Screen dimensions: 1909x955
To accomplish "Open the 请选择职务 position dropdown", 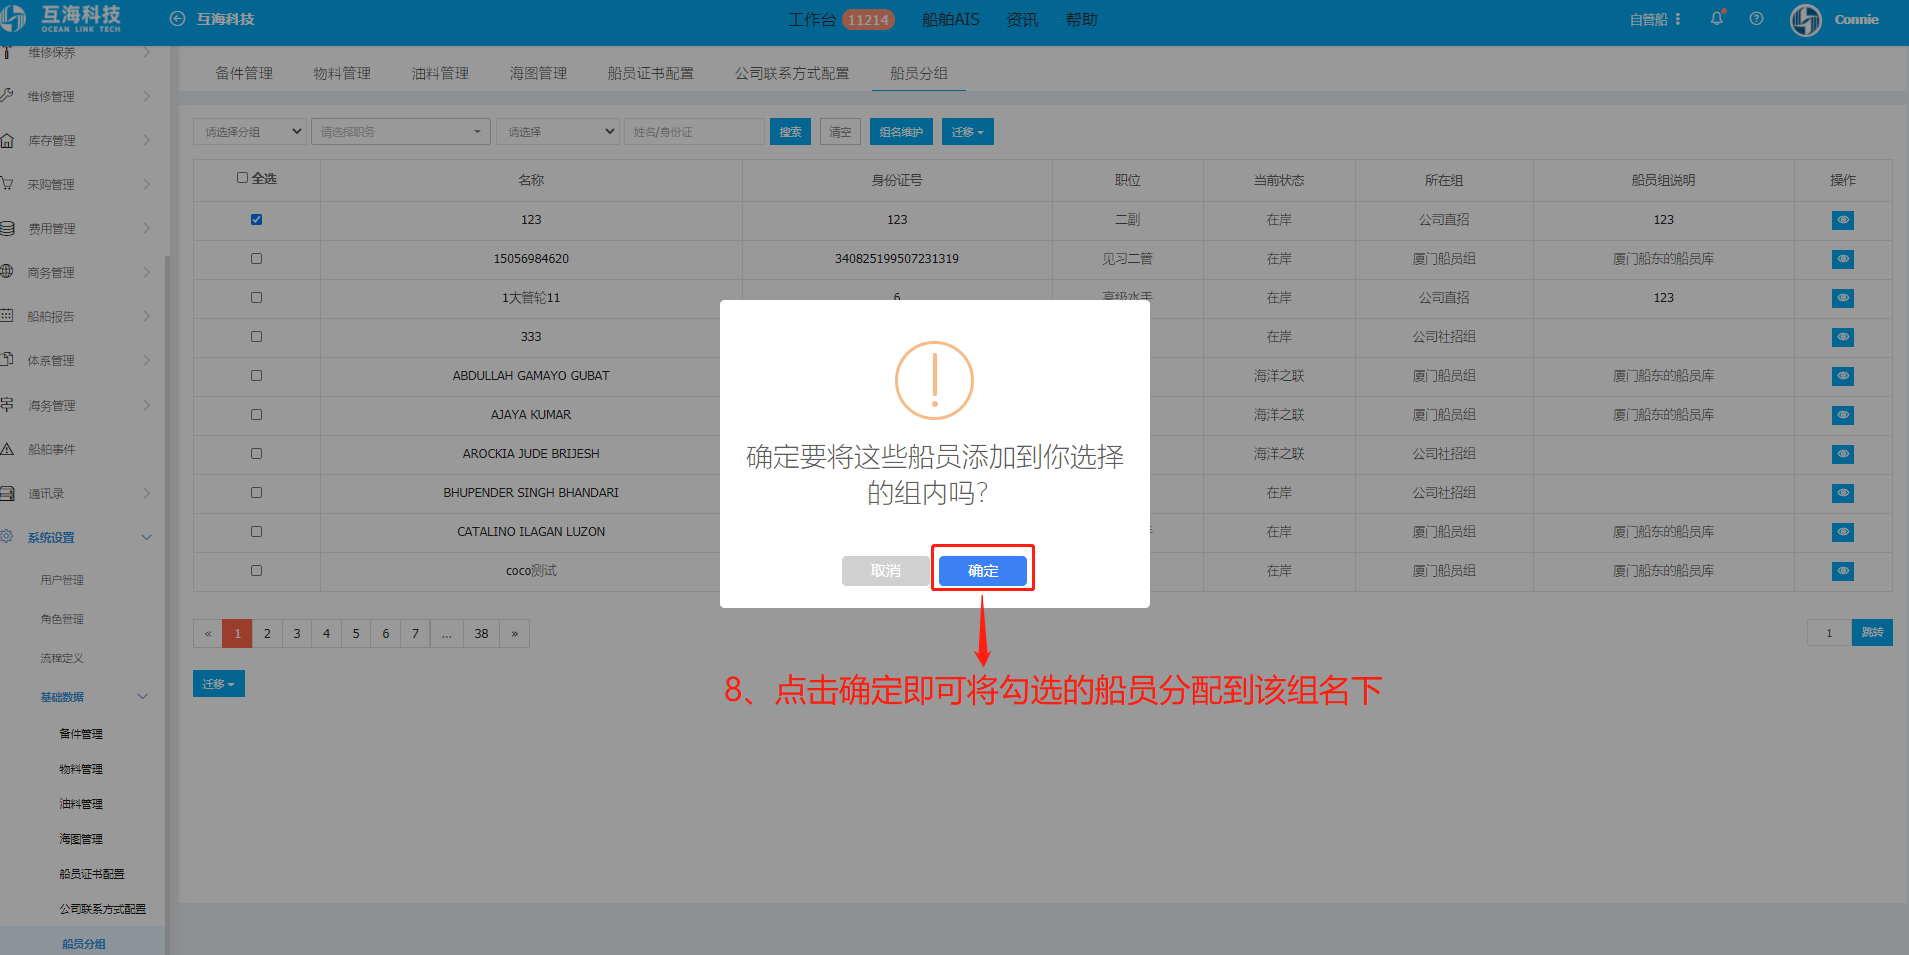I will 400,132.
